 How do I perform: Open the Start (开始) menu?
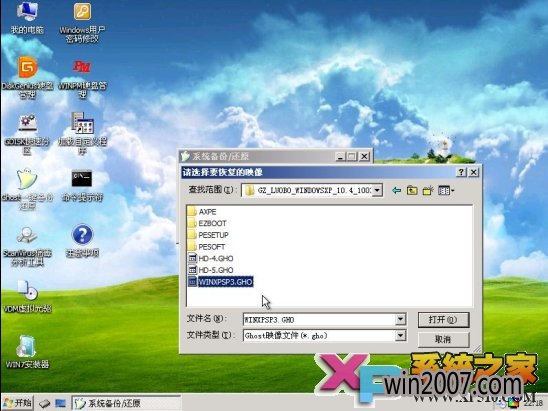click(18, 403)
